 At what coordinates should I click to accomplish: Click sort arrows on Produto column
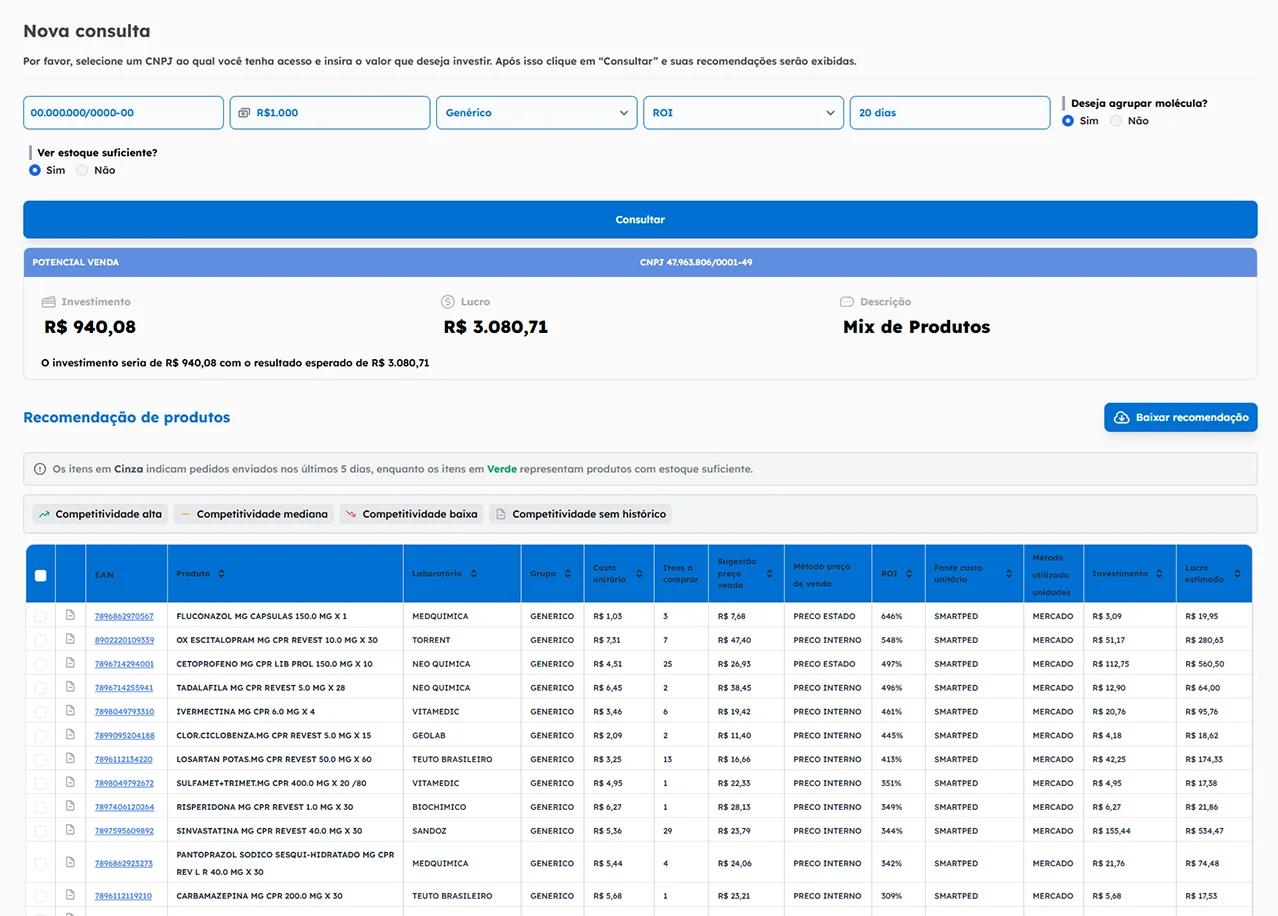click(x=221, y=574)
